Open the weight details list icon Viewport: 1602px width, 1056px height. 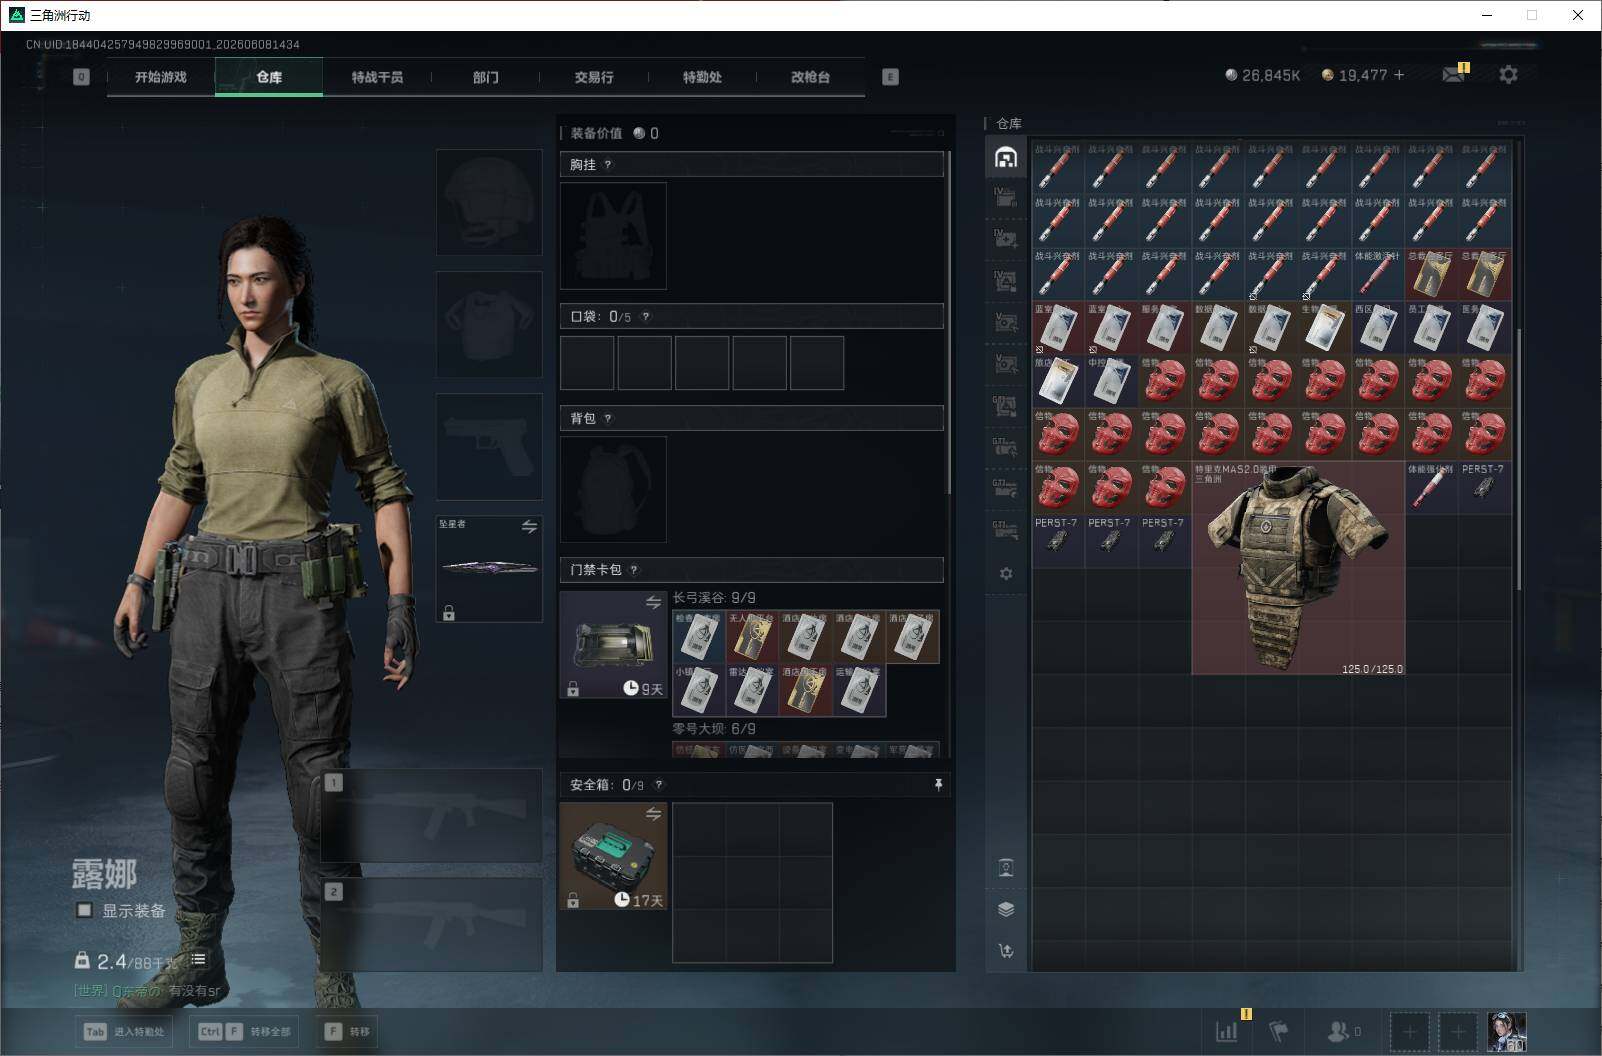coord(198,960)
